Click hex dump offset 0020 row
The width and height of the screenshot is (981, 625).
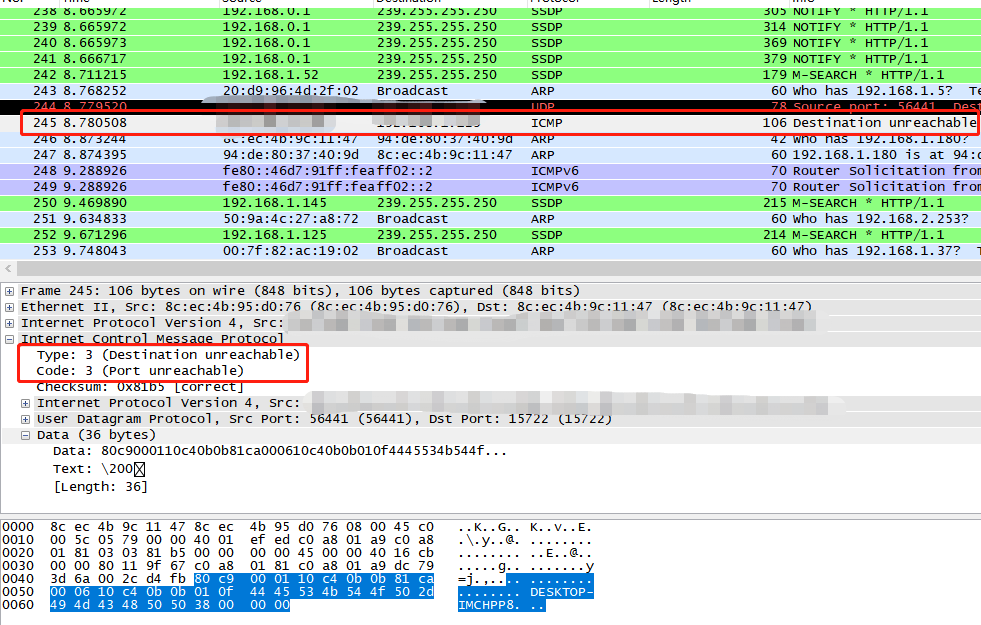coord(297,553)
